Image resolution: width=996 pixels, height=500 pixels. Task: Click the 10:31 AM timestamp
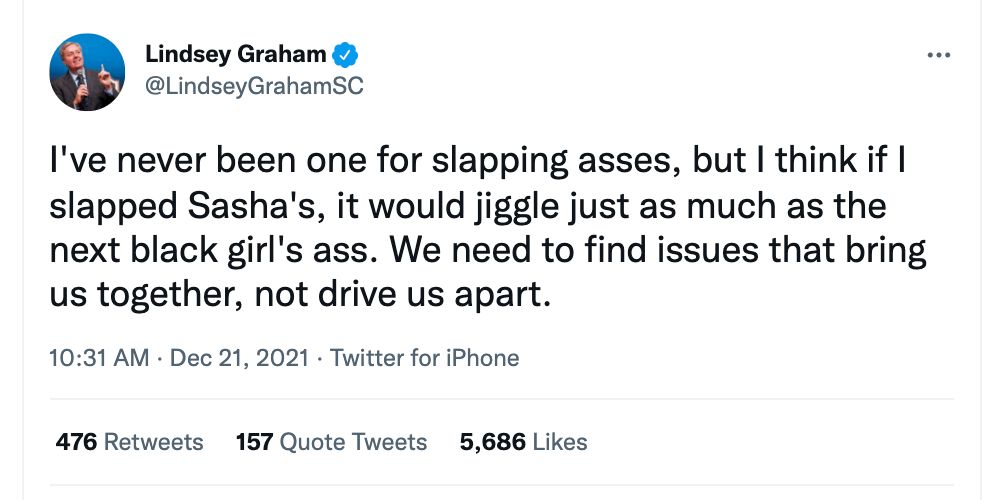[99, 357]
